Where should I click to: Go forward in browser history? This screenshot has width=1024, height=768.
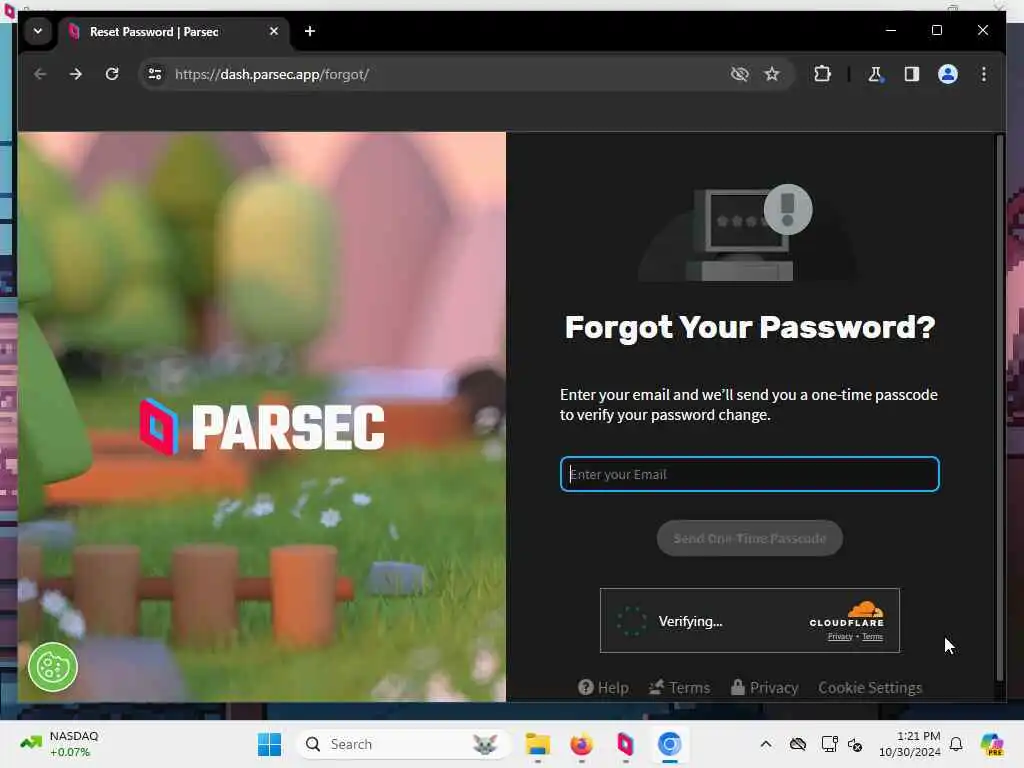(x=76, y=74)
